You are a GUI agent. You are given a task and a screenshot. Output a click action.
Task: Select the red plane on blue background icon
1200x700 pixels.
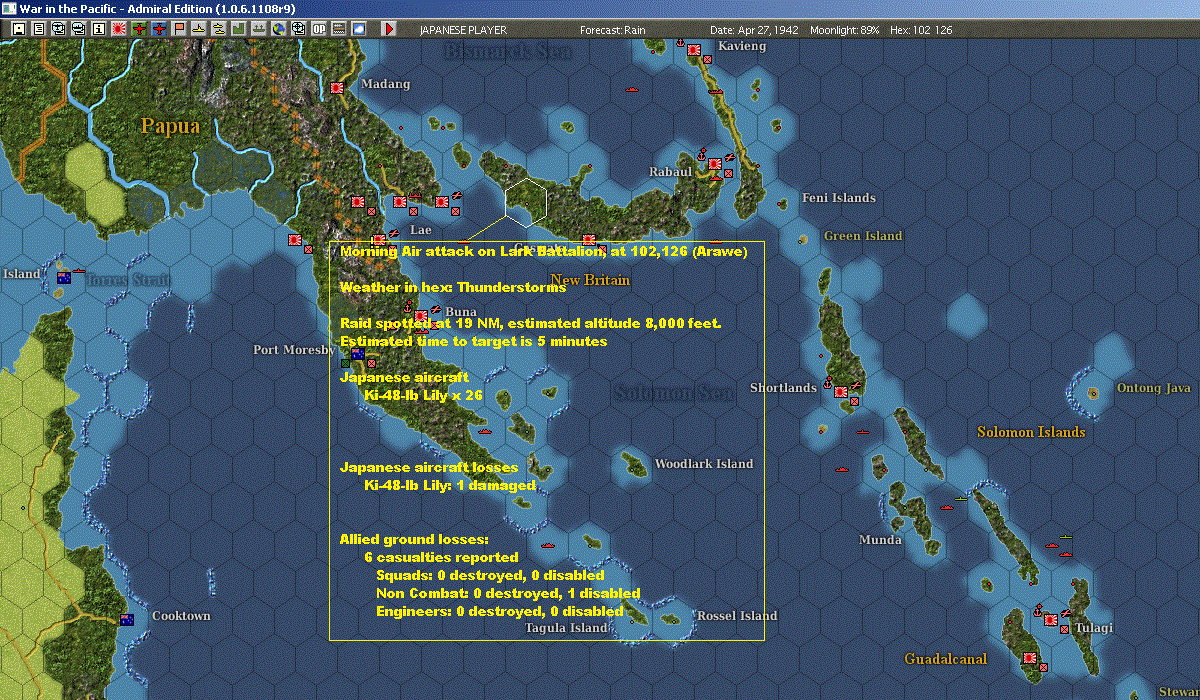click(x=159, y=29)
